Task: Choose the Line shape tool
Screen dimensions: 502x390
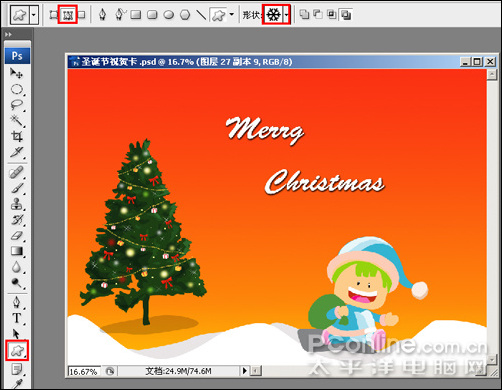Action: pyautogui.click(x=201, y=15)
